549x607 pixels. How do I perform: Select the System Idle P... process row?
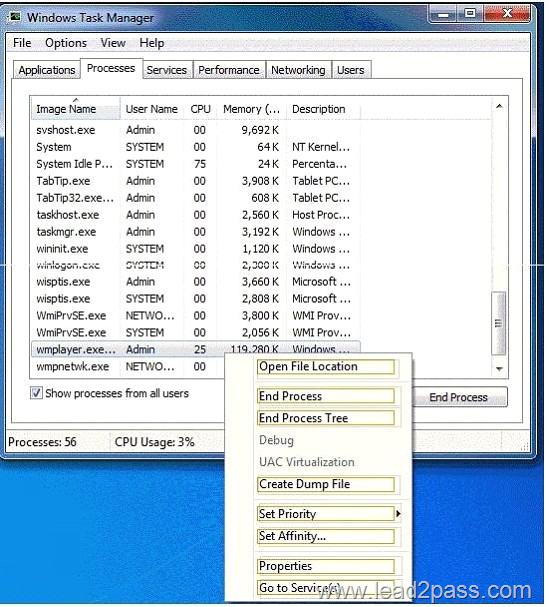point(196,164)
